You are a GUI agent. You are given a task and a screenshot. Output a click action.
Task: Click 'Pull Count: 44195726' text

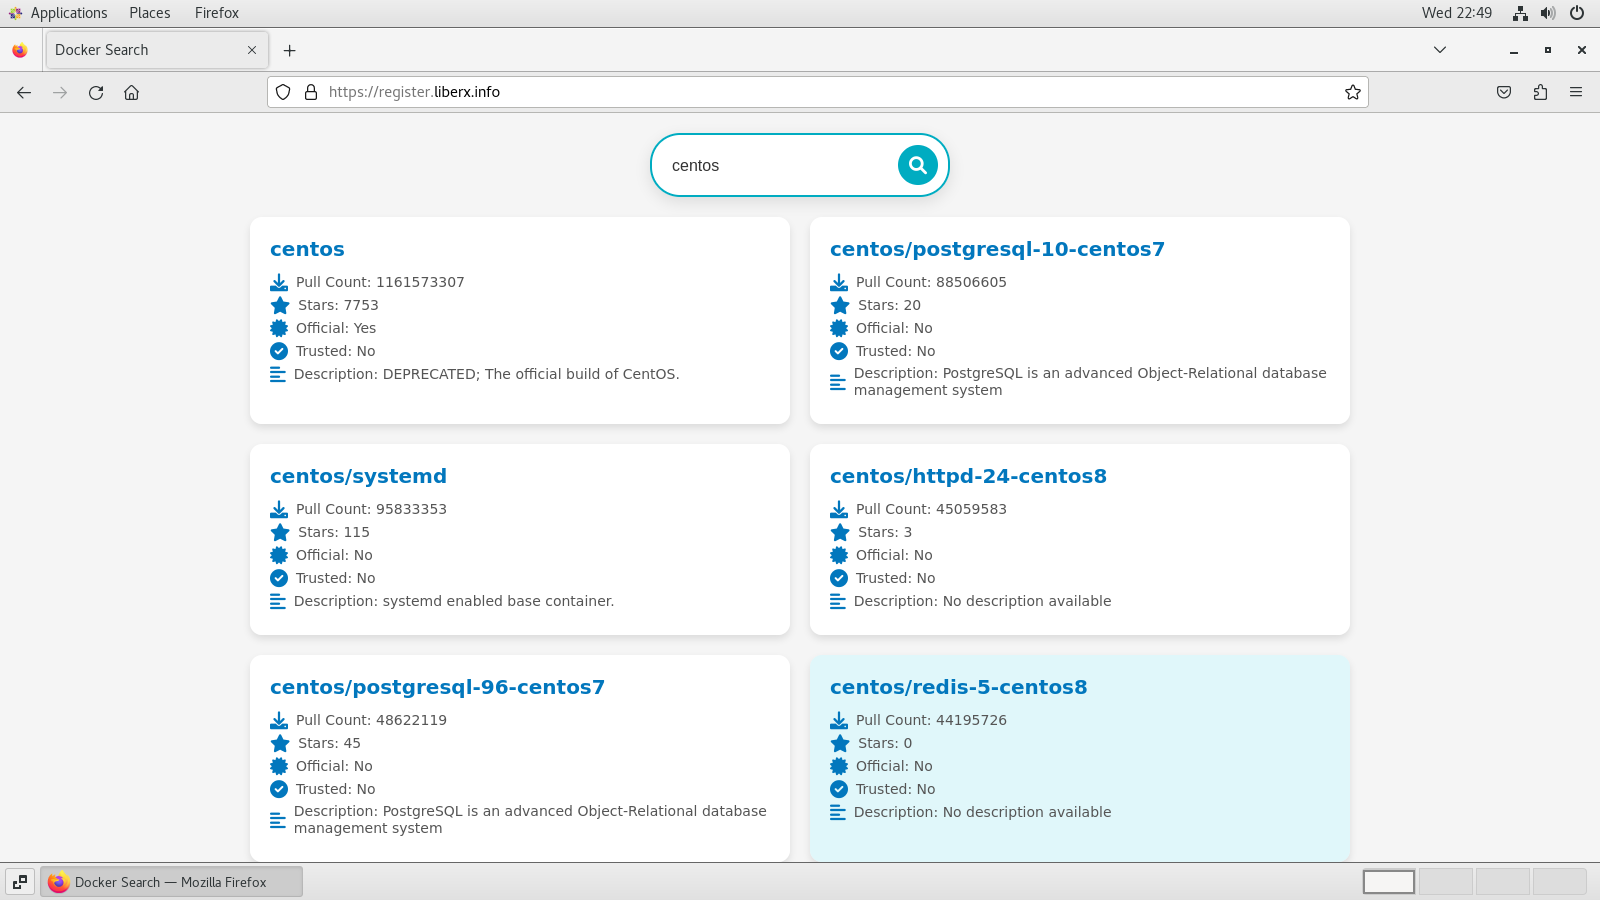pos(931,720)
